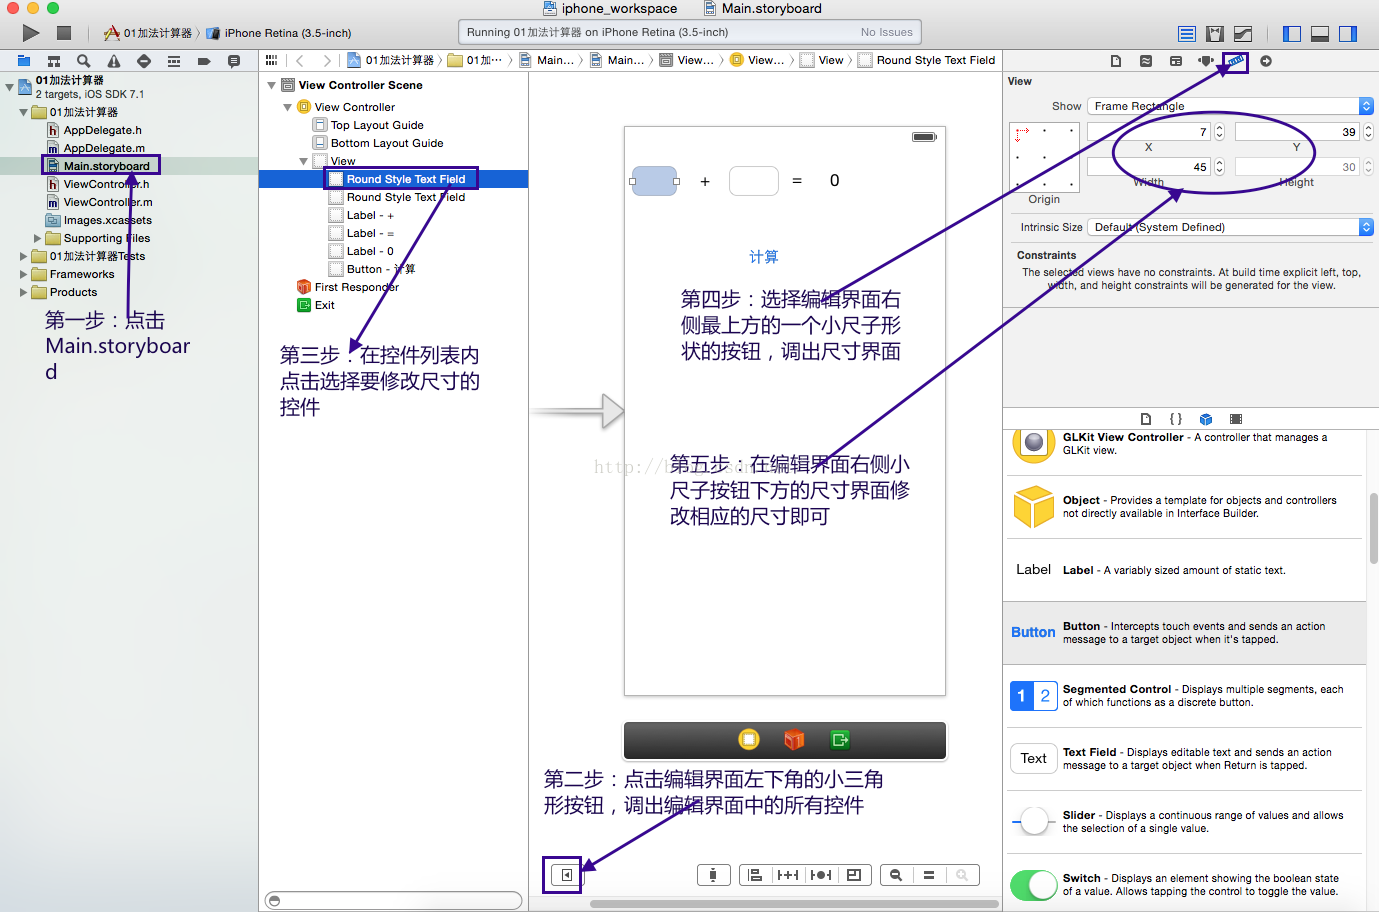Show related items grid in jump bar
1379x912 pixels.
click(271, 60)
